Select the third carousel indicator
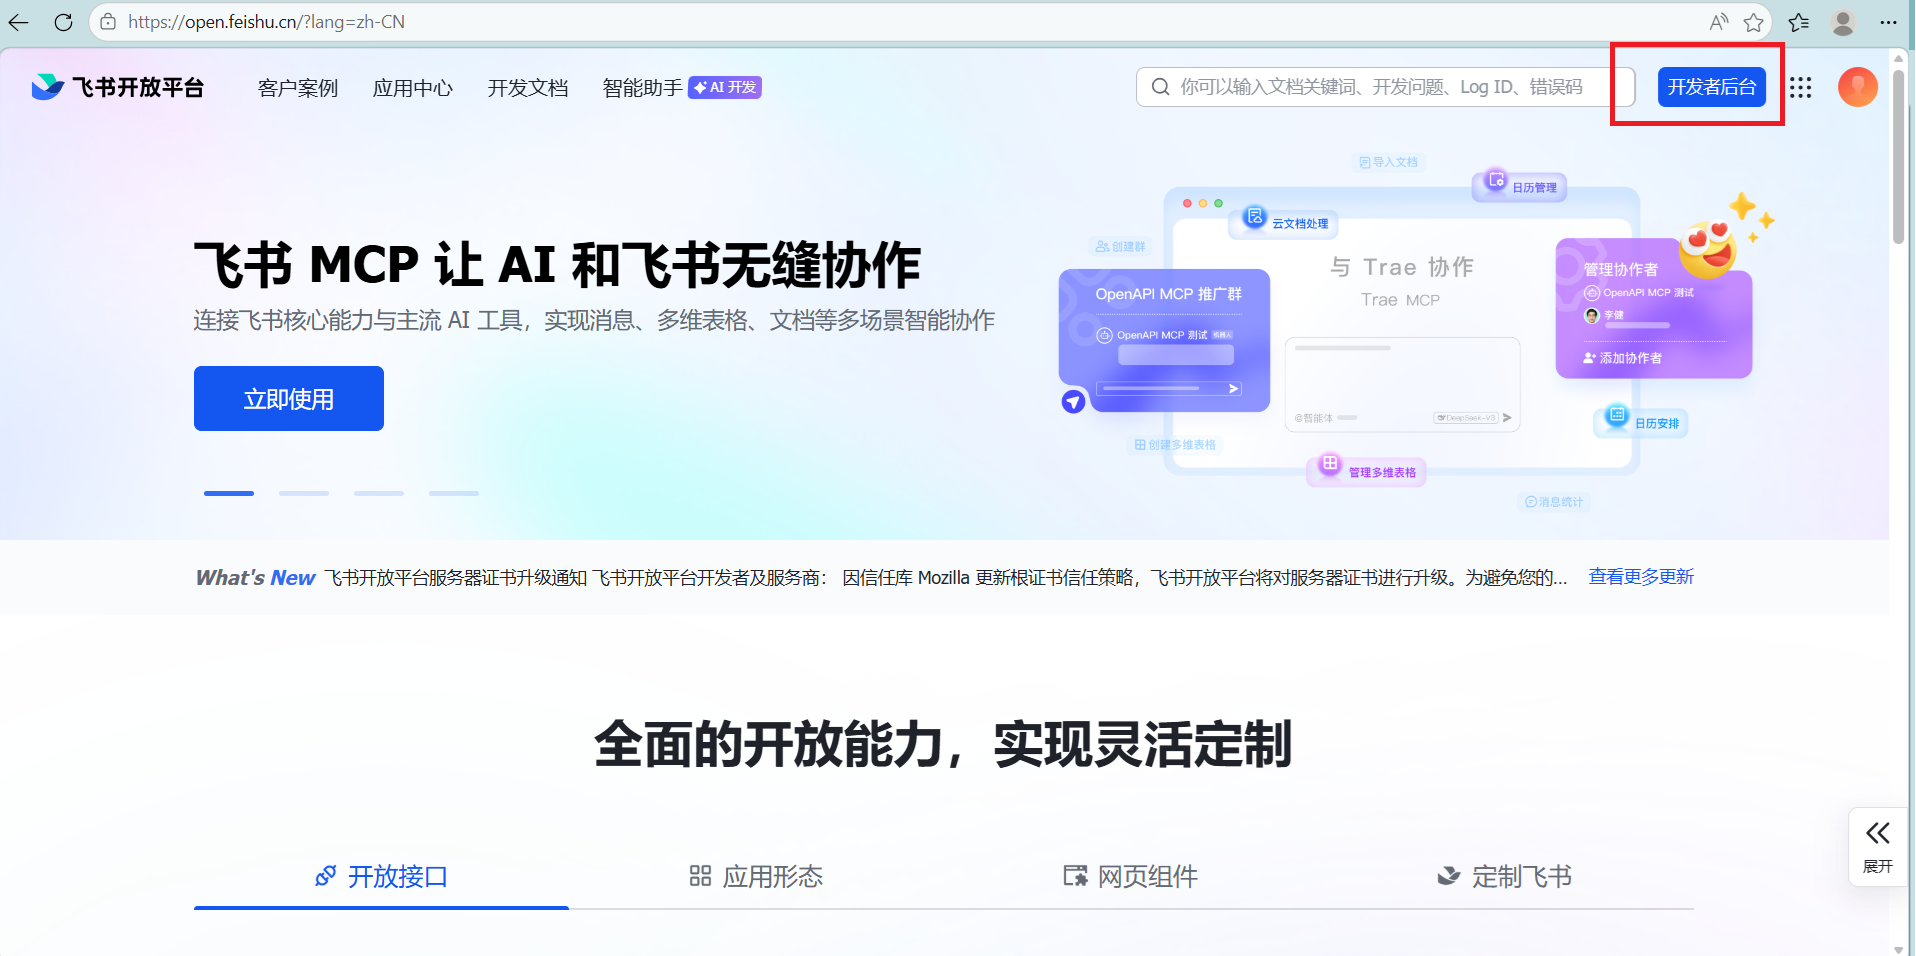The height and width of the screenshot is (956, 1916). coord(379,493)
